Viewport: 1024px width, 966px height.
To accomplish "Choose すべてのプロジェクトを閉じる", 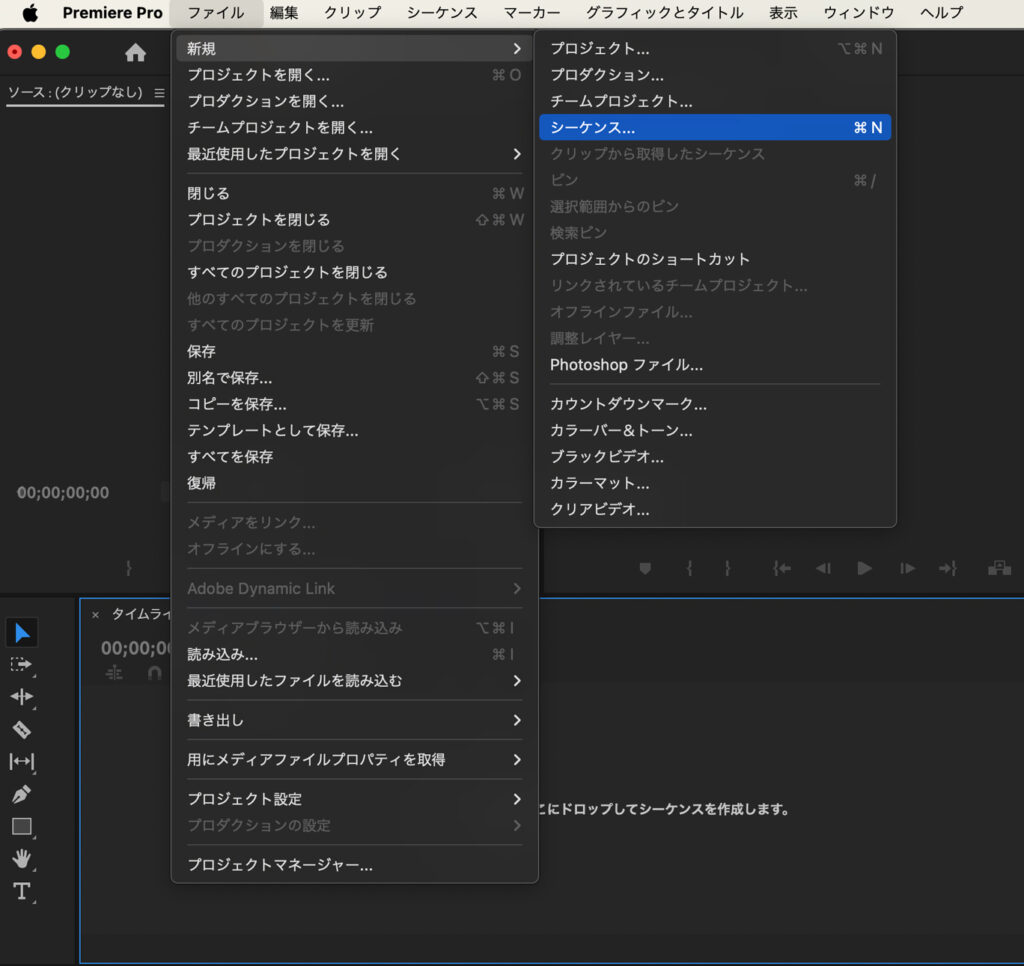I will [354, 272].
